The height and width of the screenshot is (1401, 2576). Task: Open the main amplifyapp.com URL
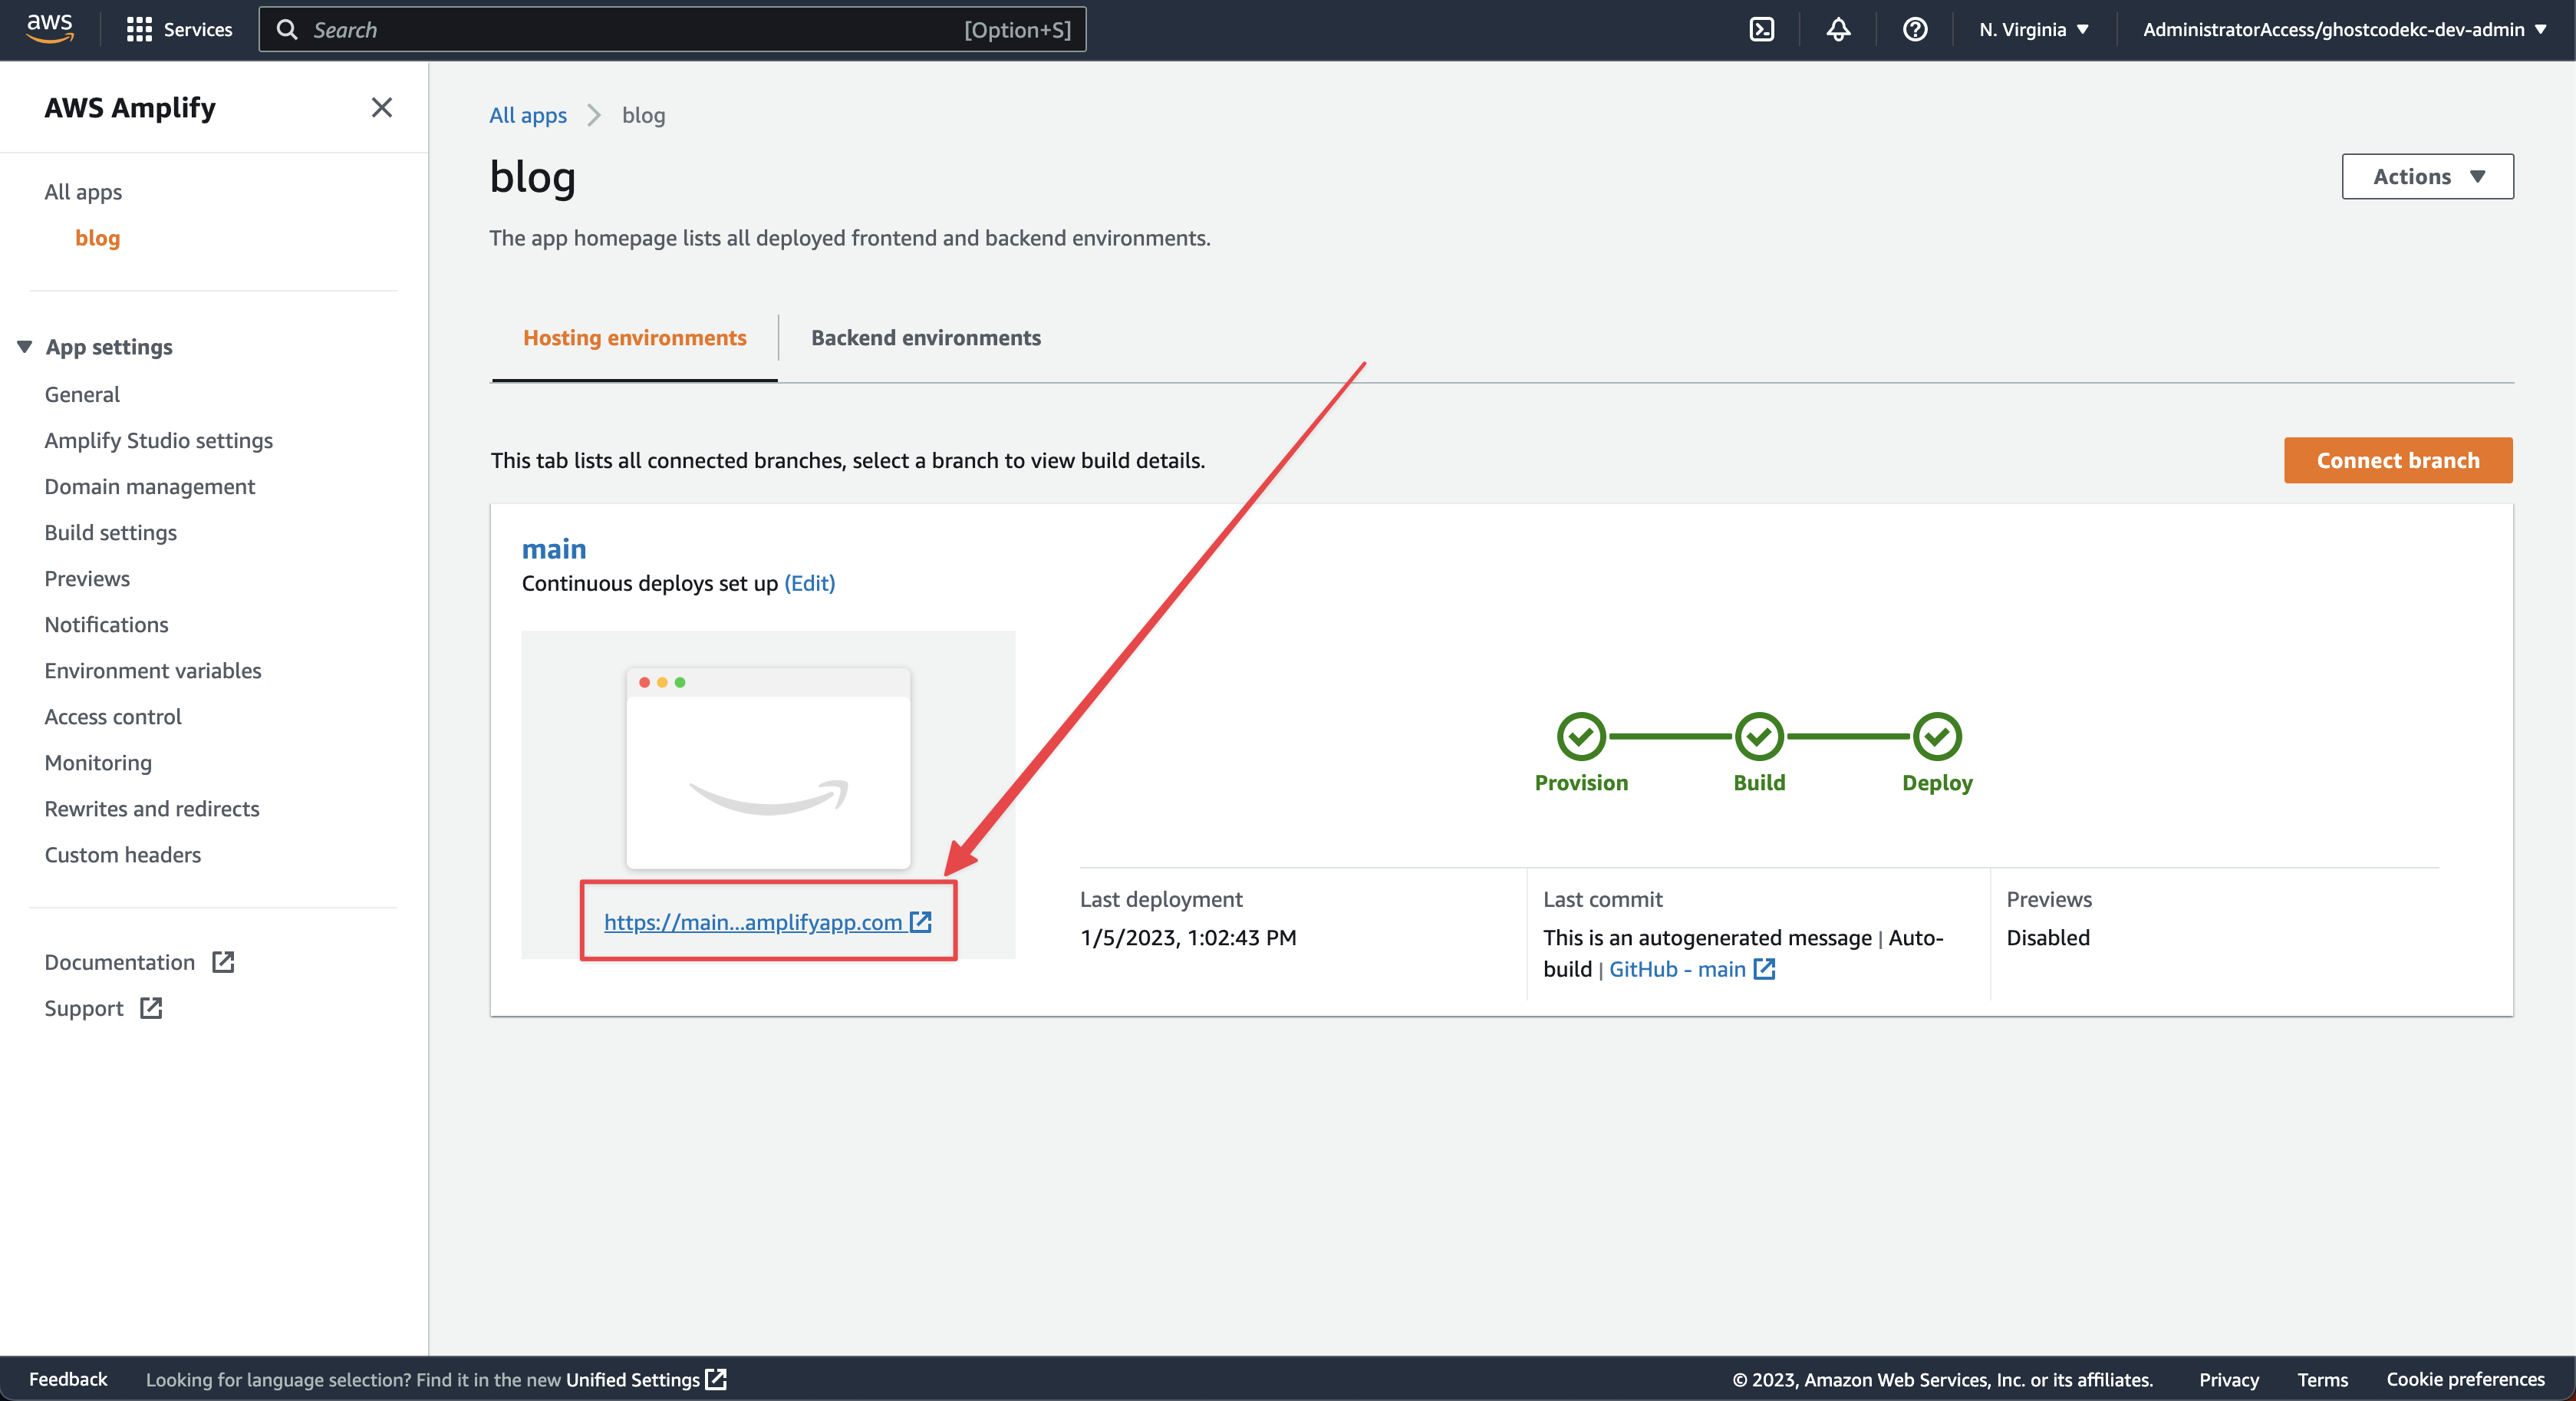(x=753, y=922)
